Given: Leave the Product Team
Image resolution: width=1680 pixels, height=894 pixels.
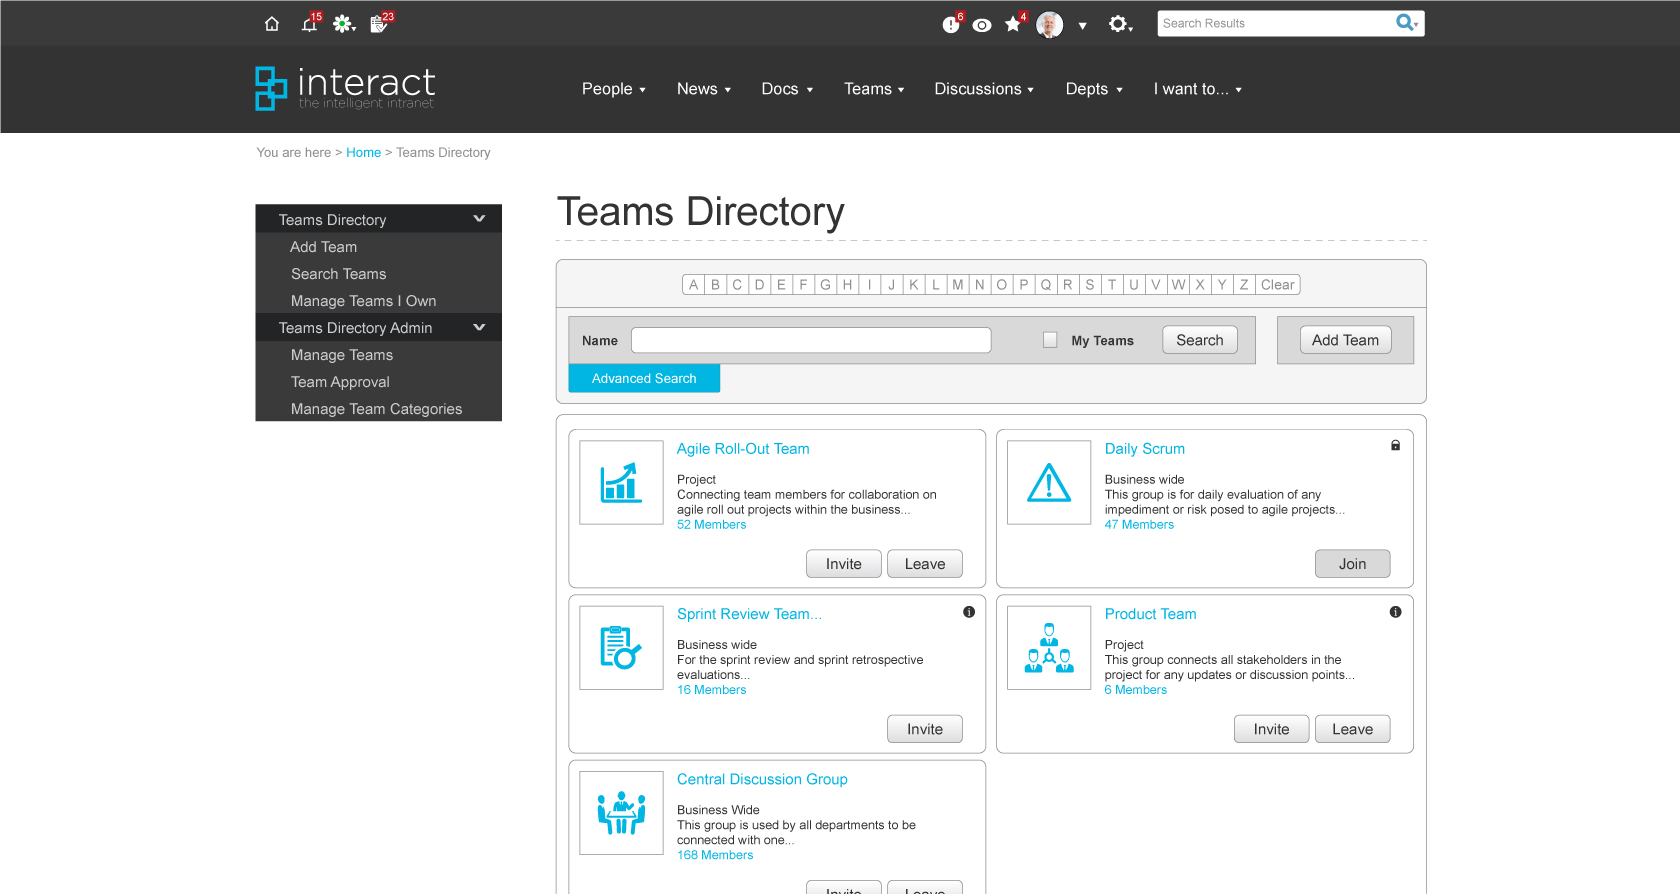Looking at the screenshot, I should click(x=1352, y=729).
